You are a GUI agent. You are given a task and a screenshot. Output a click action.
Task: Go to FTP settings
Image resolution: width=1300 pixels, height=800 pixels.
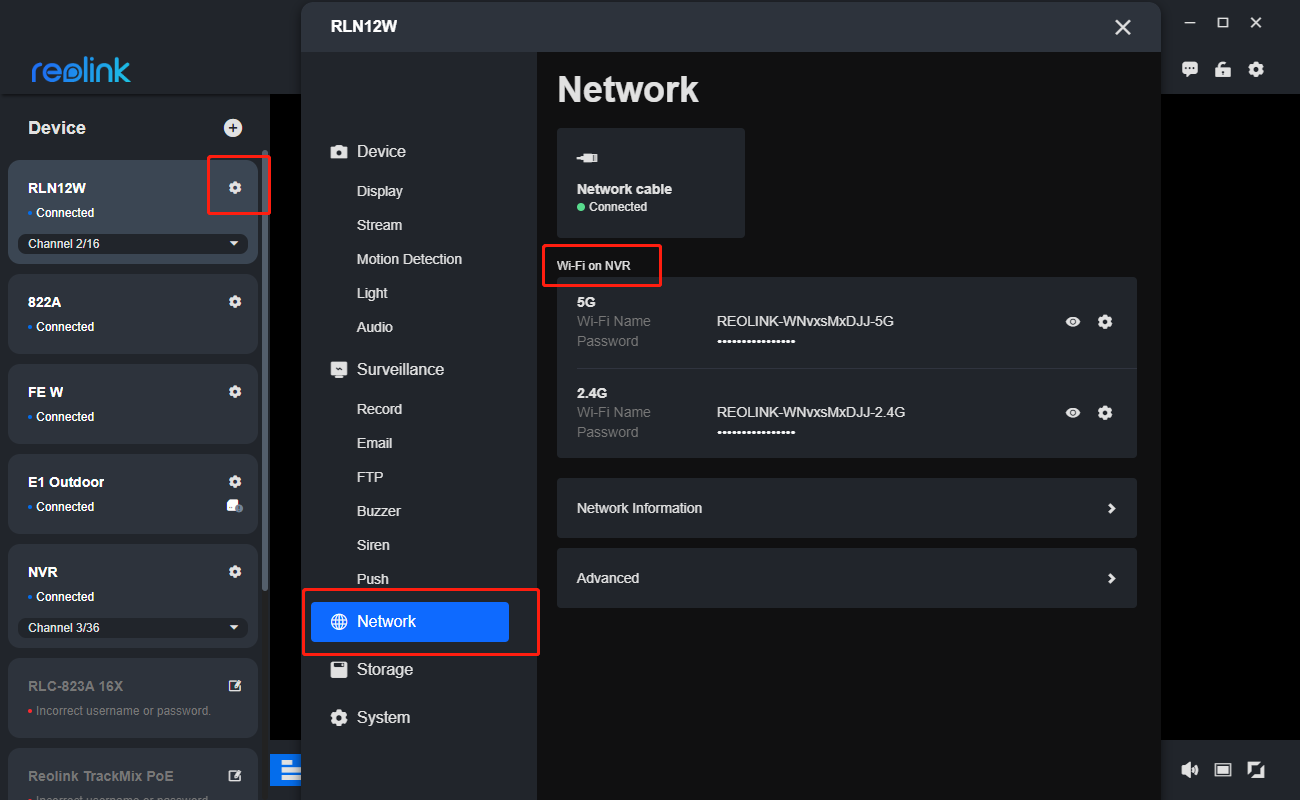coord(370,477)
